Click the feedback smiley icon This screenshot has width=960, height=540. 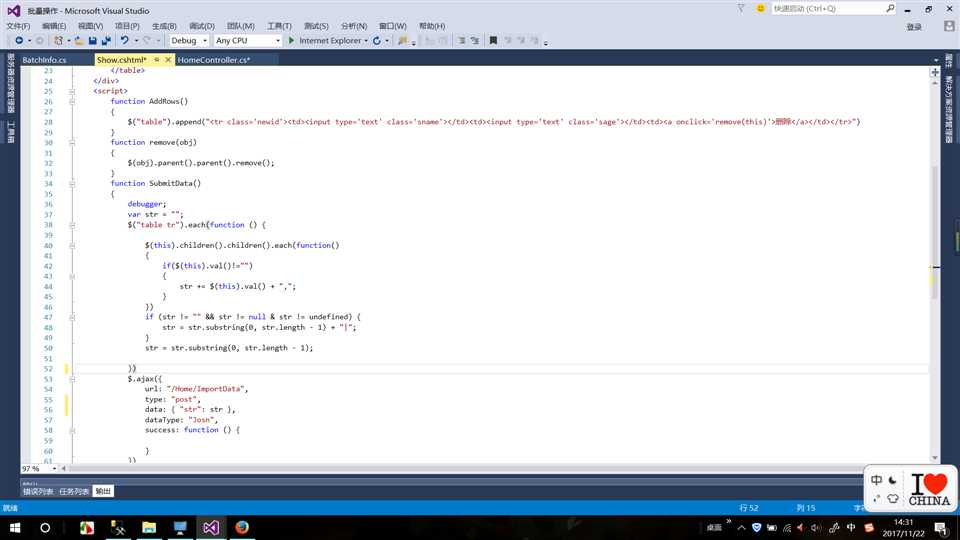(x=760, y=9)
